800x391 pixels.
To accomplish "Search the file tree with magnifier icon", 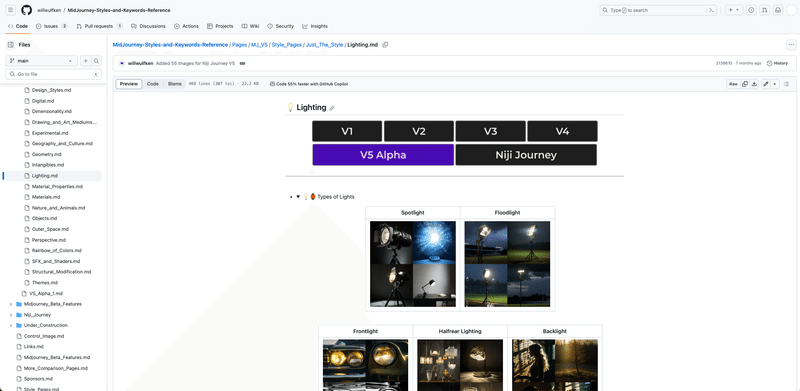I will [96, 61].
